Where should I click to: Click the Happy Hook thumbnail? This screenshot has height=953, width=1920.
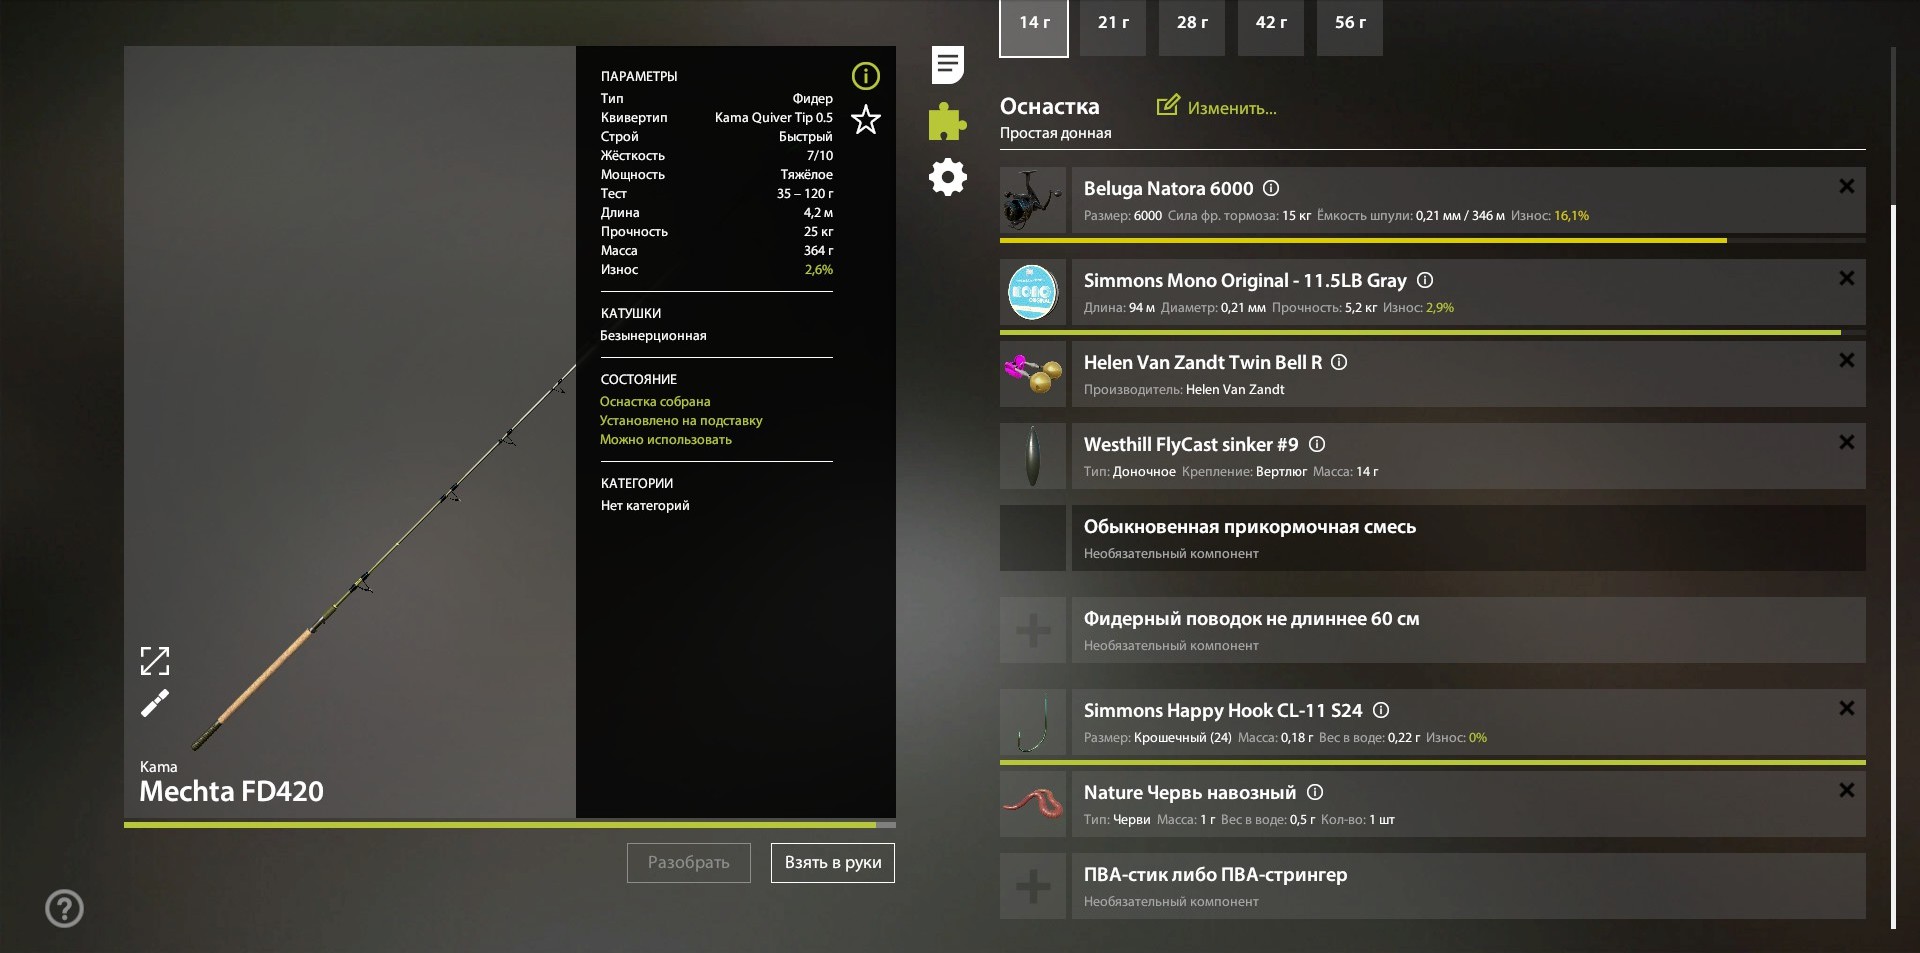tap(1033, 722)
